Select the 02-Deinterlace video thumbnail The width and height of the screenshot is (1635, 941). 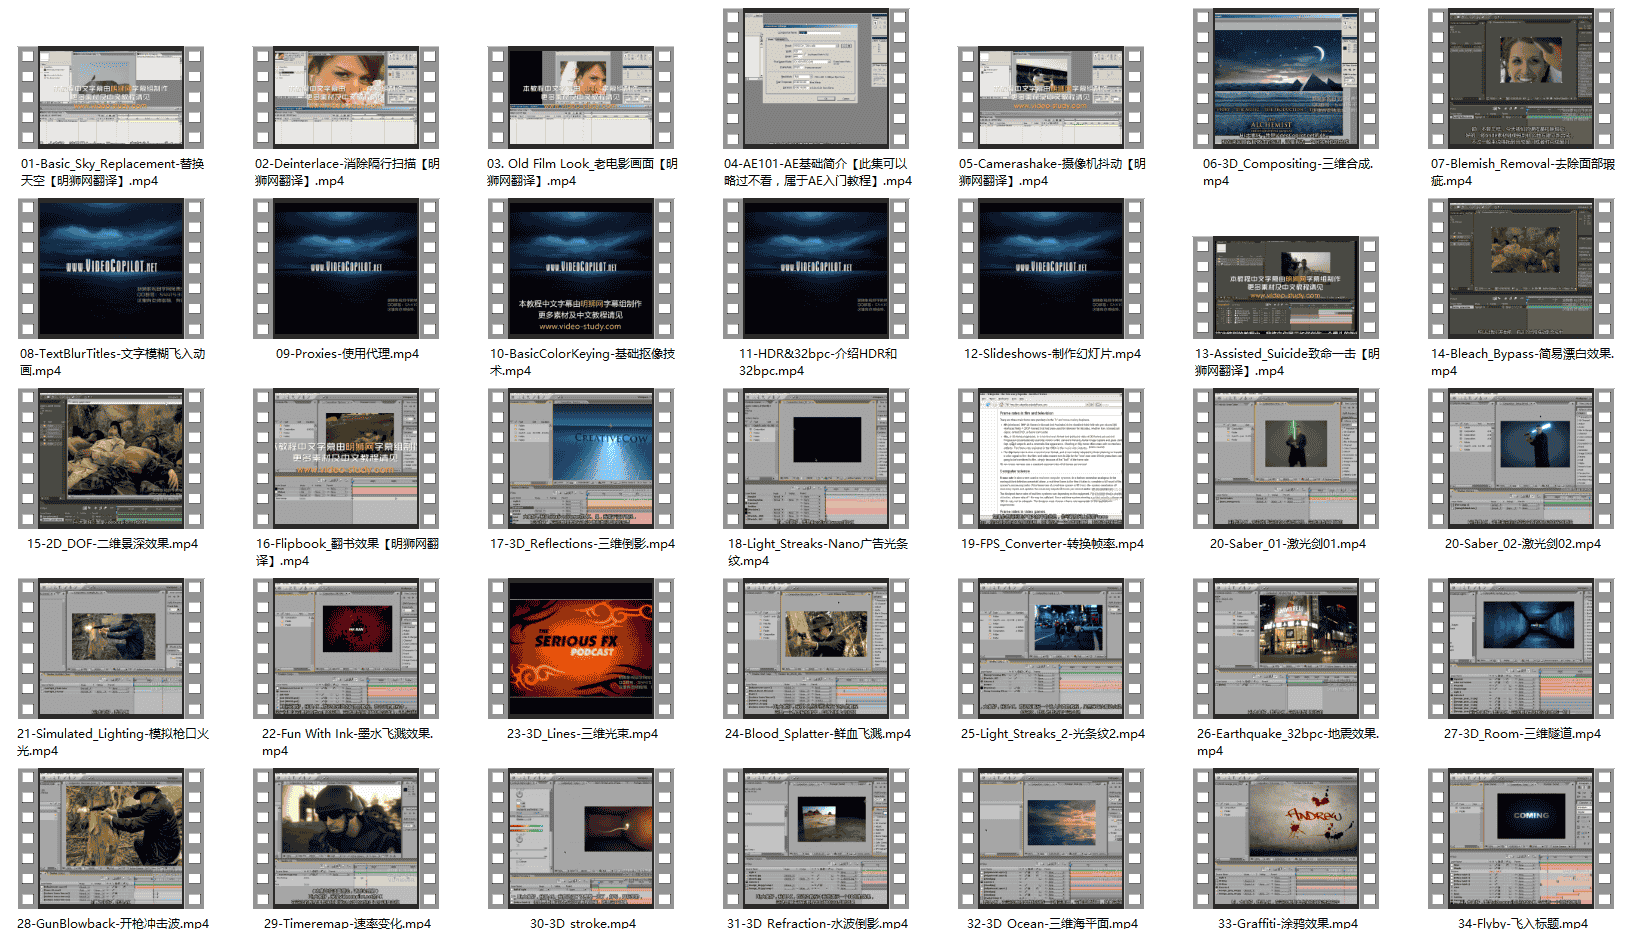pyautogui.click(x=346, y=97)
